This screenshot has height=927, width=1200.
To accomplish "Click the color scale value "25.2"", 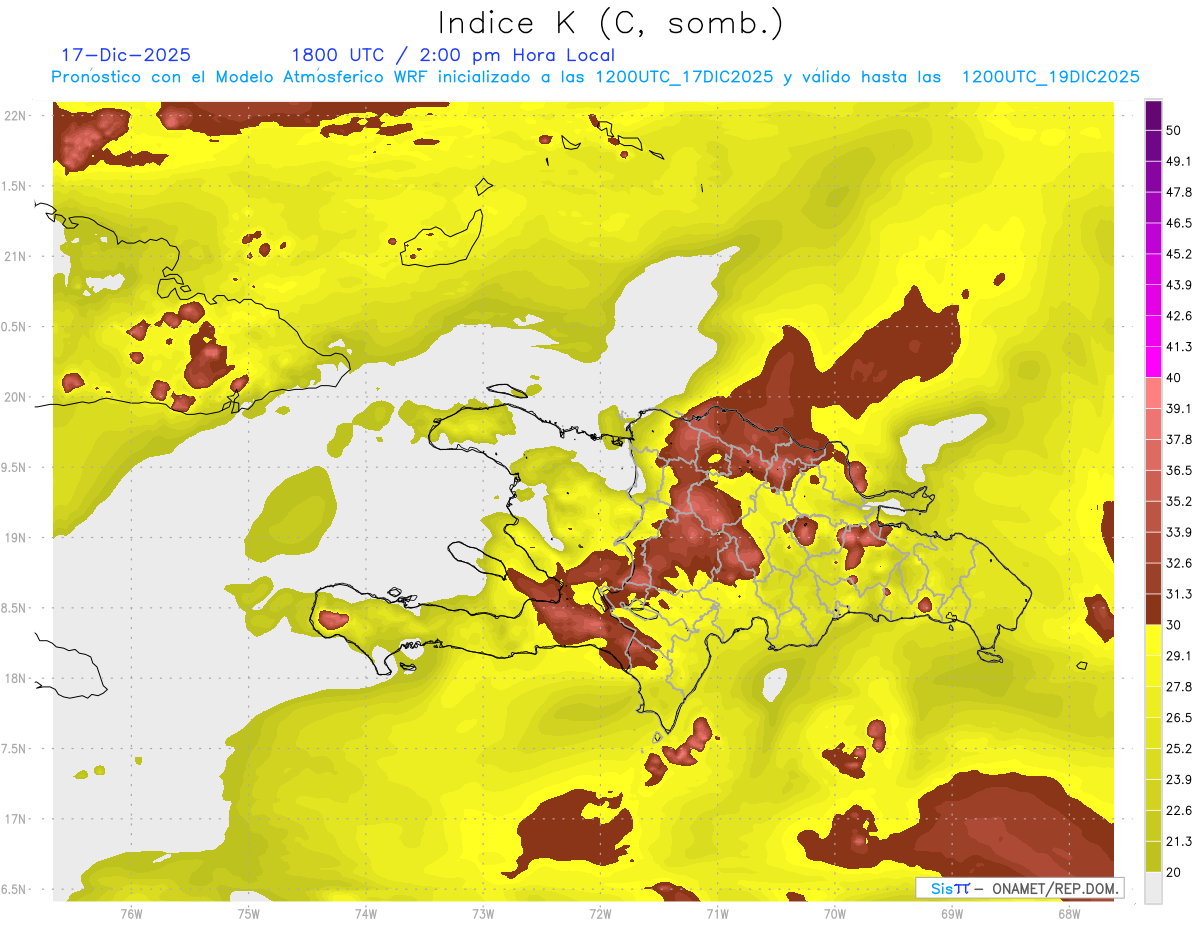I will tap(1179, 748).
